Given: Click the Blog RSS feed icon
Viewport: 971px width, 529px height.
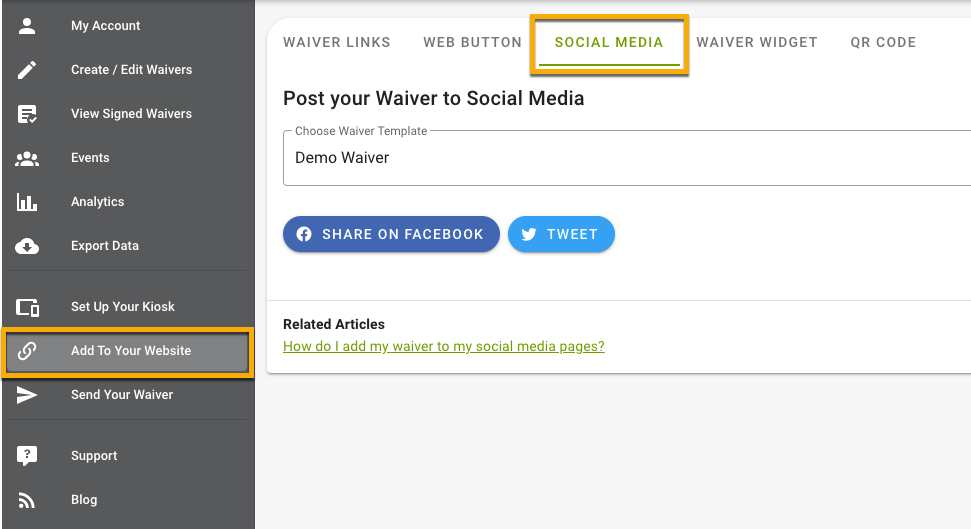Looking at the screenshot, I should 27,501.
